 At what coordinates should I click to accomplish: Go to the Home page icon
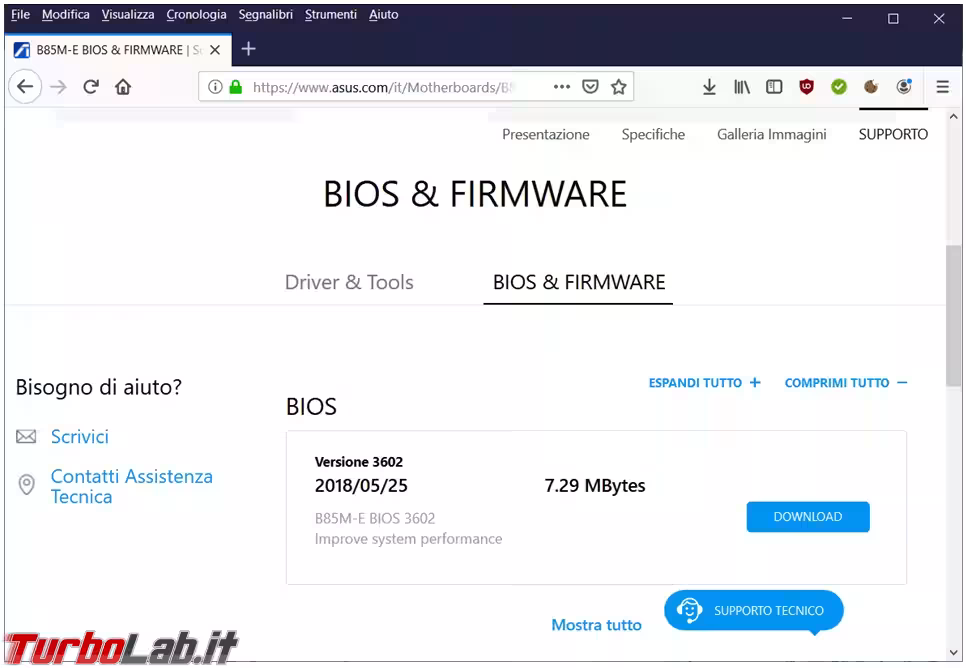tap(123, 87)
